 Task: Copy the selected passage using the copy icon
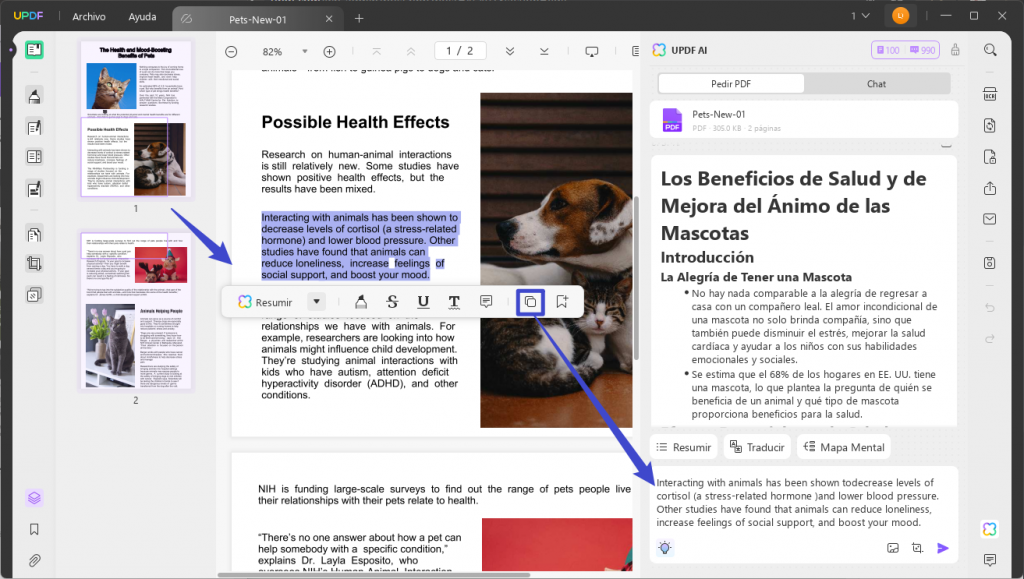(529, 301)
